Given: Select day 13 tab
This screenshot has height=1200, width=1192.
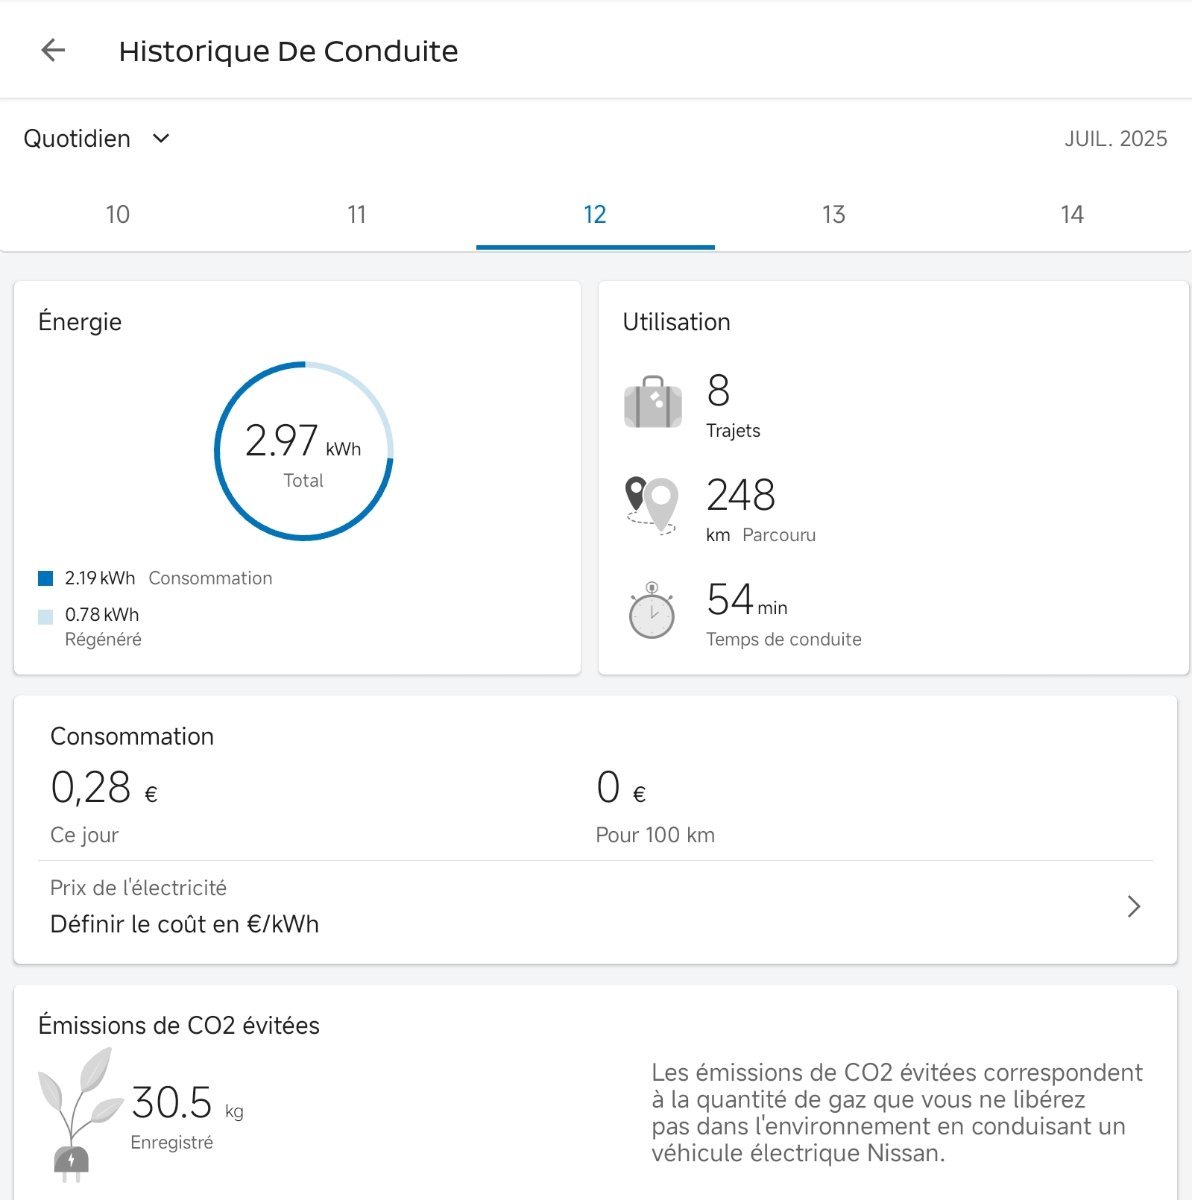Looking at the screenshot, I should (x=834, y=215).
